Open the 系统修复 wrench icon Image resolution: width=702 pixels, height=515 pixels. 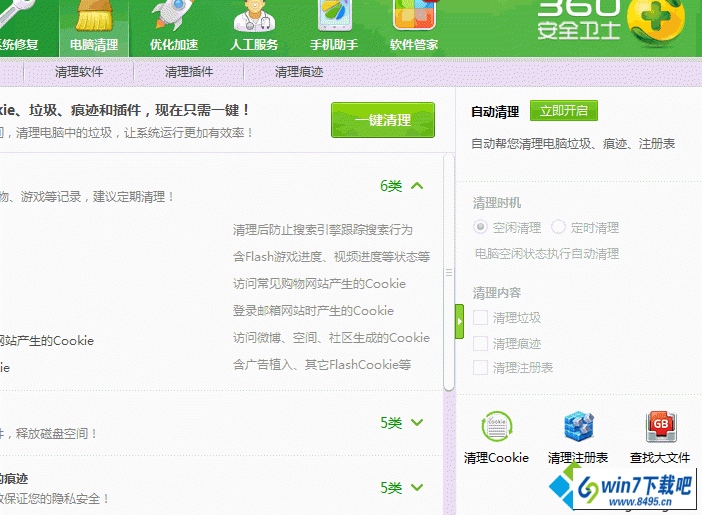pyautogui.click(x=16, y=16)
